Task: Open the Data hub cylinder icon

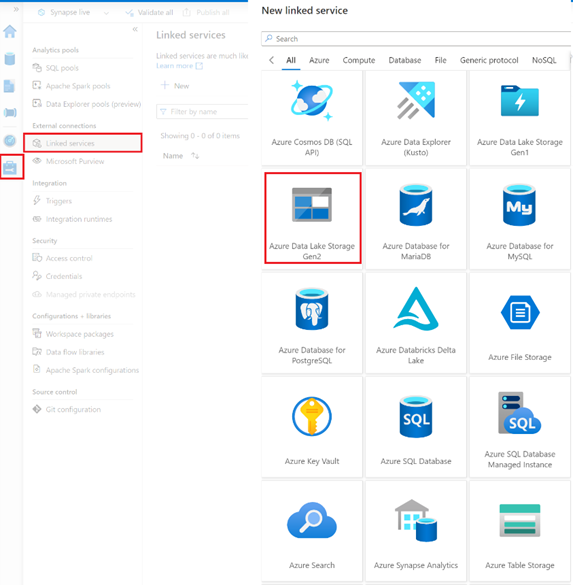Action: click(x=10, y=59)
